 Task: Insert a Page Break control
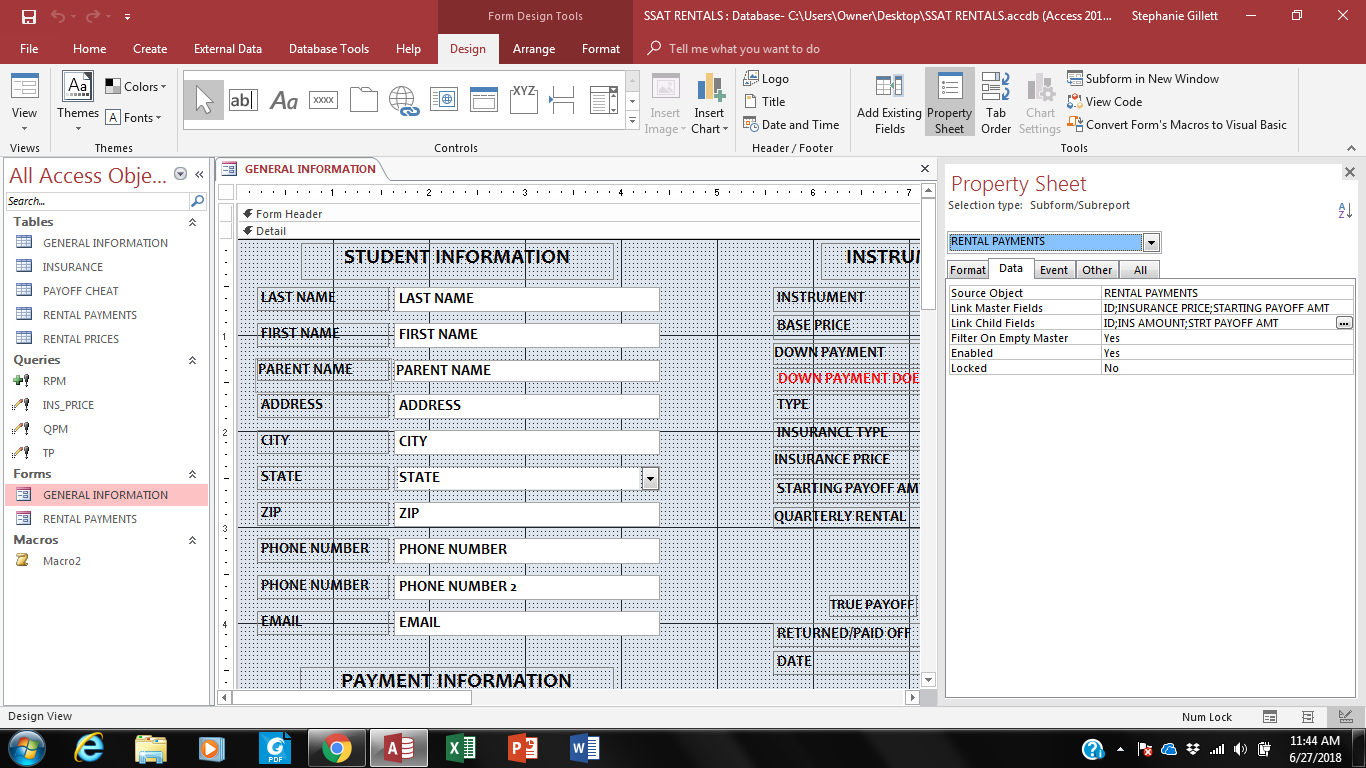562,99
